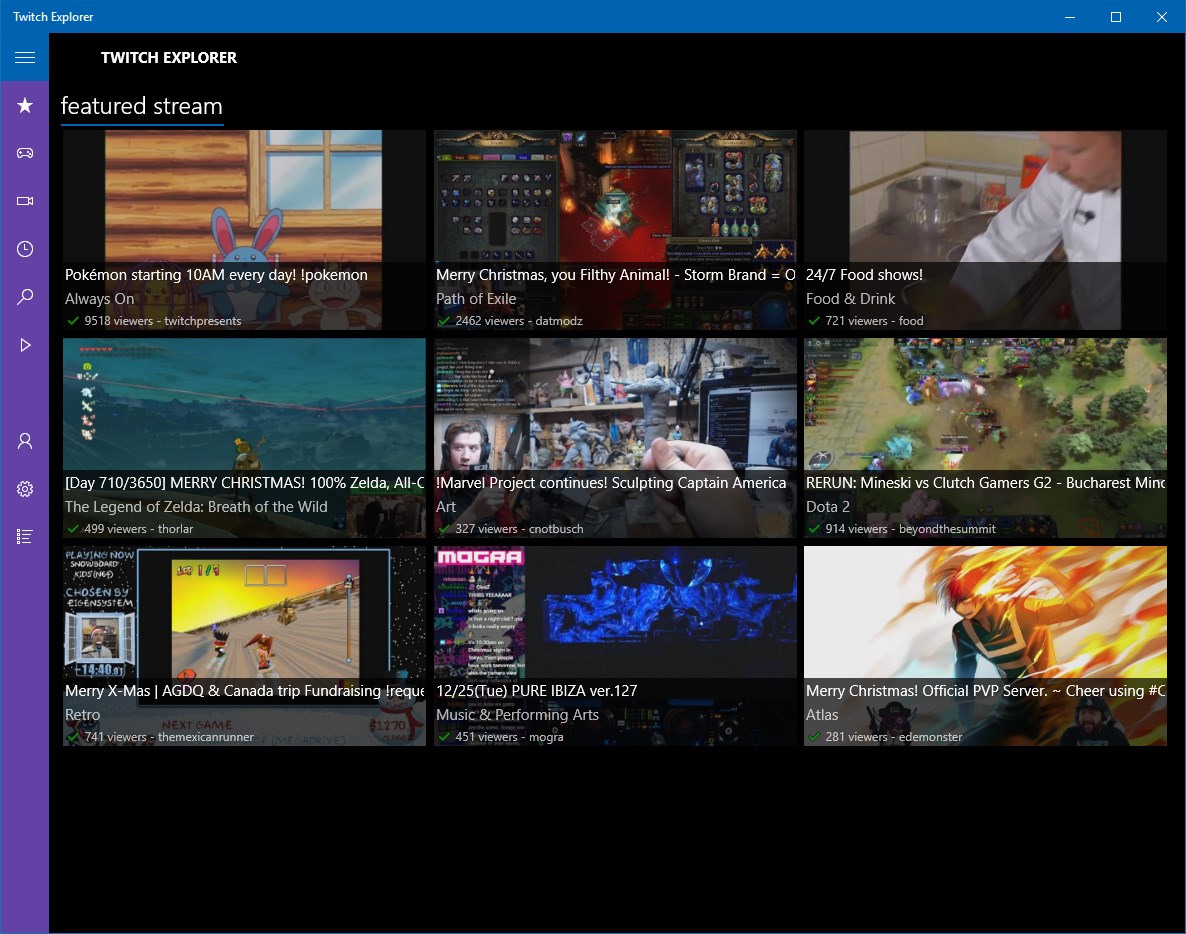Click the green checkmark beside themexicanrunner
Screen dimensions: 1186x934
[x=73, y=737]
